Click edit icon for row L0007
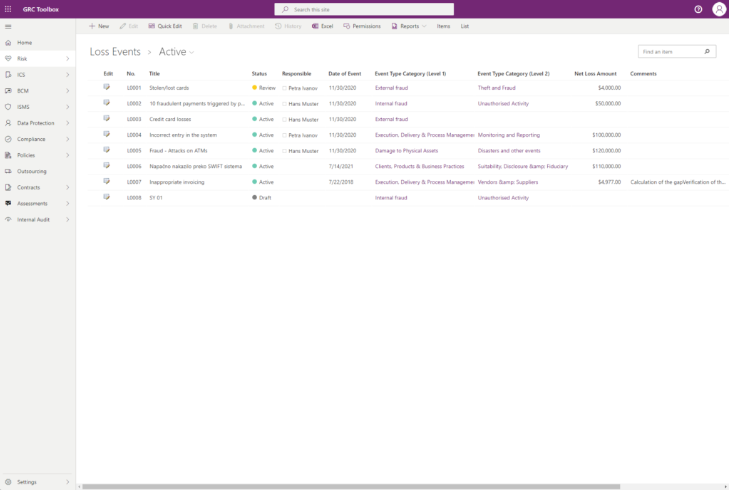729x490 pixels. tap(106, 181)
